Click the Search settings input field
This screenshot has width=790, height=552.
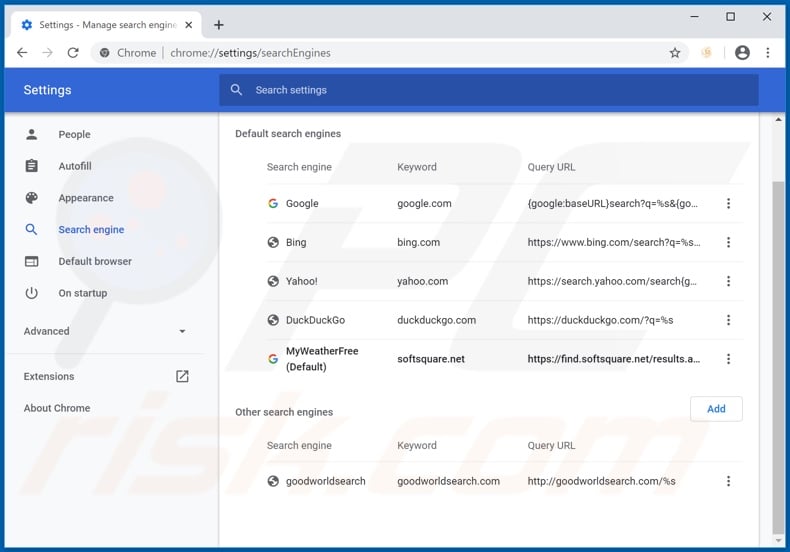(489, 90)
